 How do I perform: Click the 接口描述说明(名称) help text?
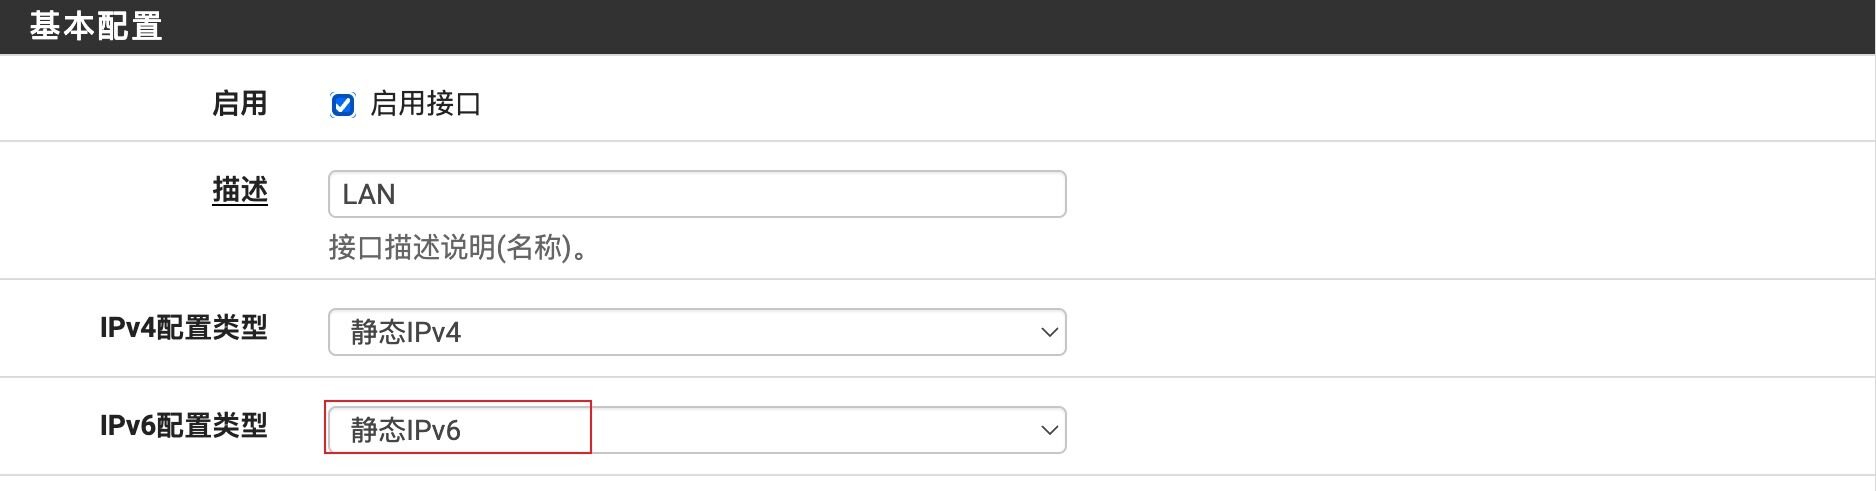point(458,248)
